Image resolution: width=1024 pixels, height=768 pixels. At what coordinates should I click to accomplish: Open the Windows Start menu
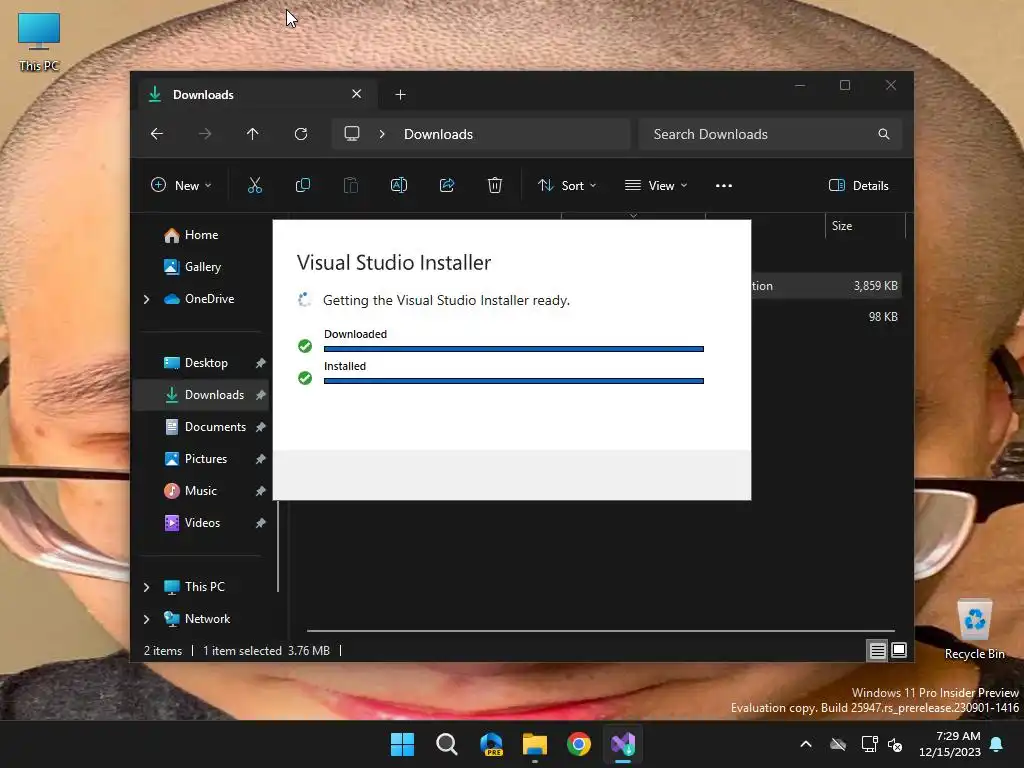coord(402,744)
